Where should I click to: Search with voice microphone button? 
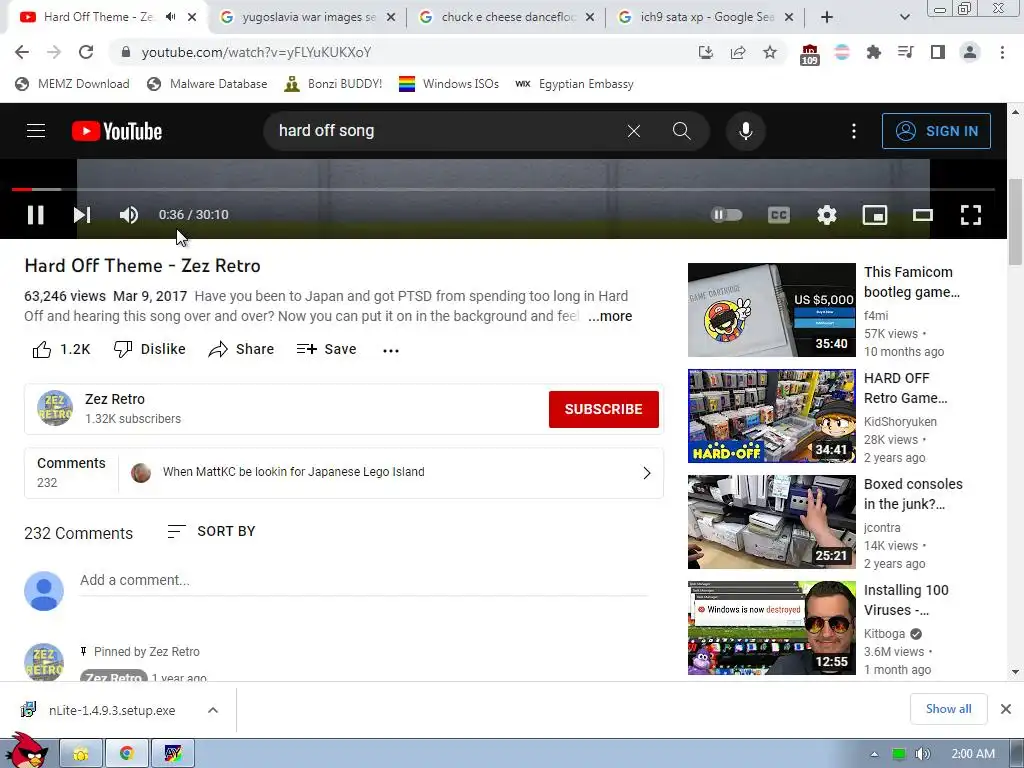745,131
